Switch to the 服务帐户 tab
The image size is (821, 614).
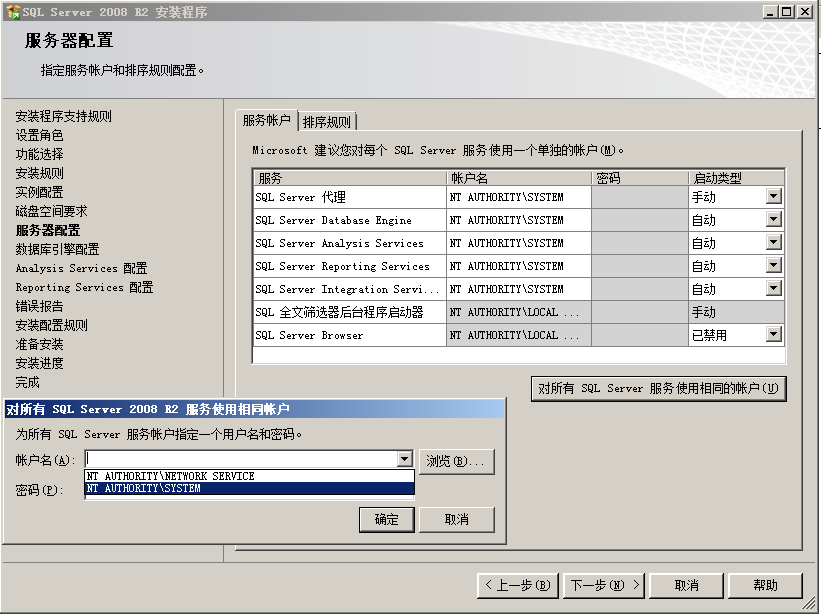tap(267, 120)
